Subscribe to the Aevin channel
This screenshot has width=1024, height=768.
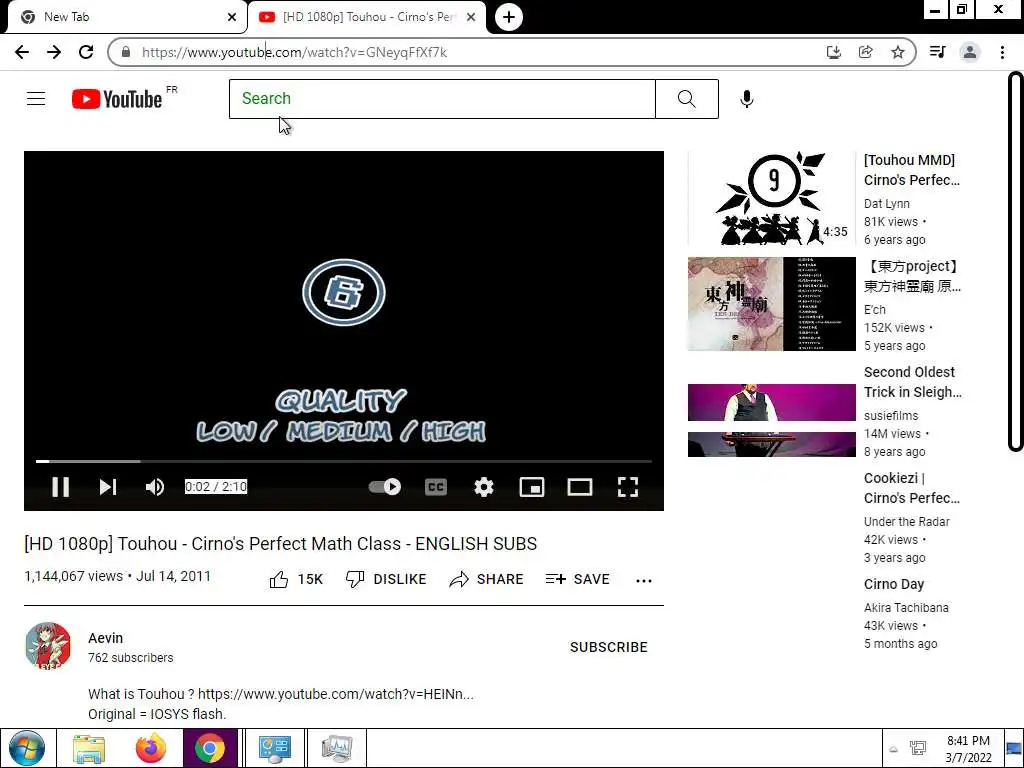tap(609, 647)
